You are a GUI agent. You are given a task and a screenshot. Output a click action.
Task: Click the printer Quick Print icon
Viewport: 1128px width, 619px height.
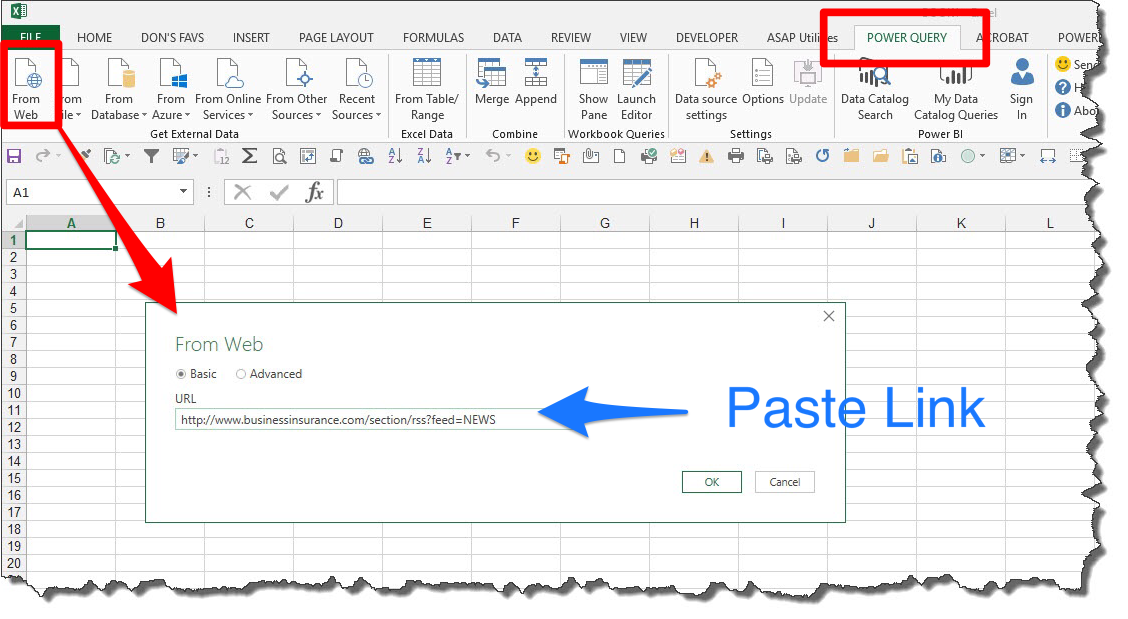point(735,155)
